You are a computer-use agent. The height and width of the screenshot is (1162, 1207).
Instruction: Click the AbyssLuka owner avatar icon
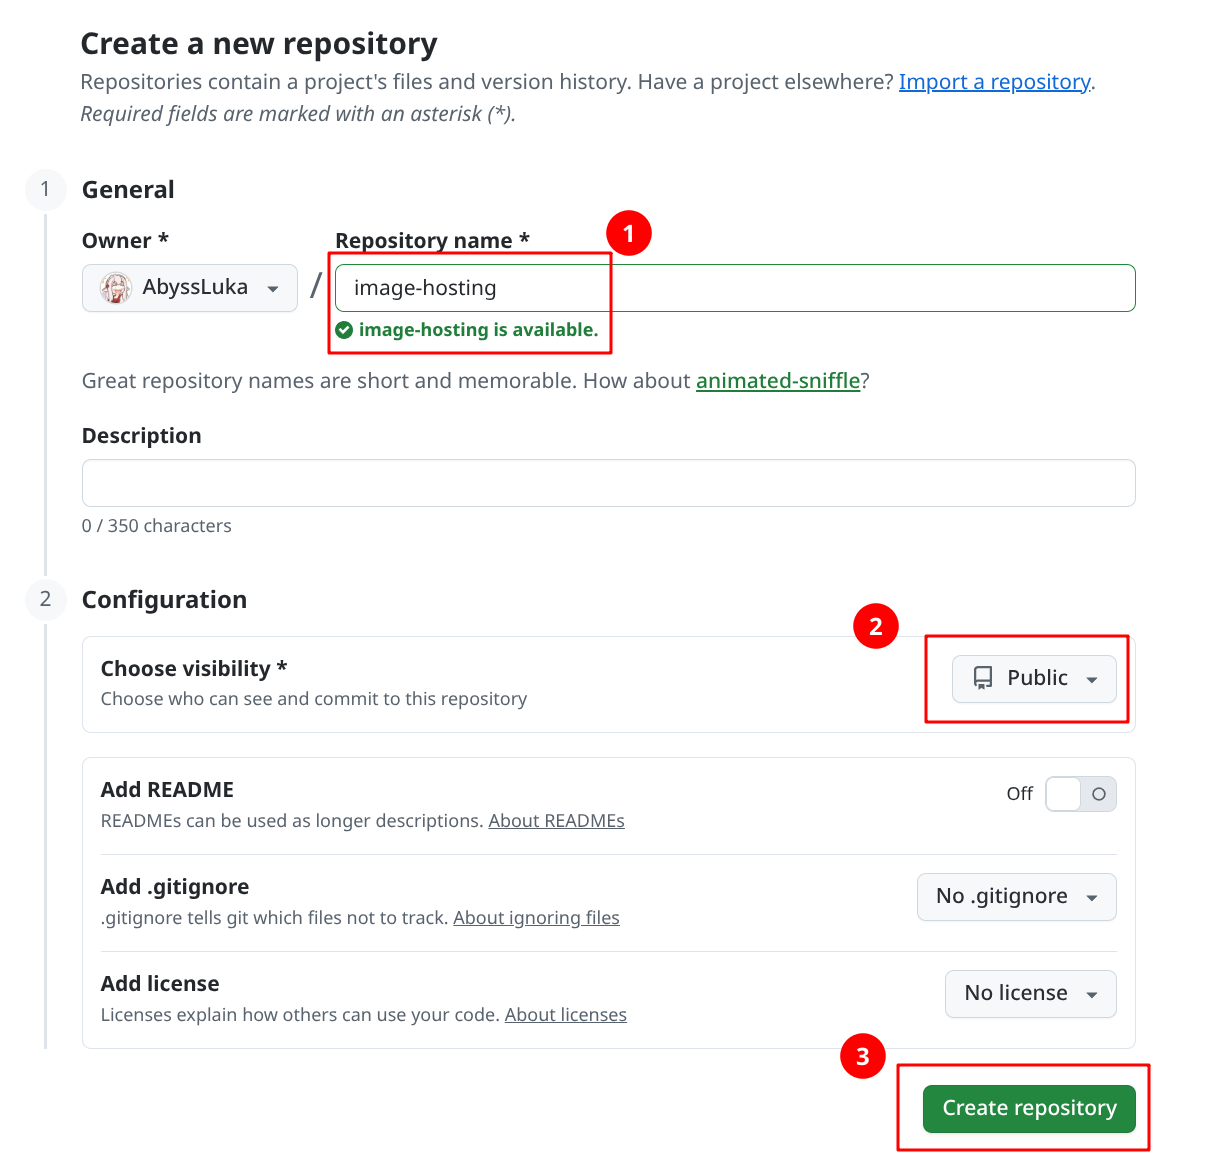[x=116, y=288]
